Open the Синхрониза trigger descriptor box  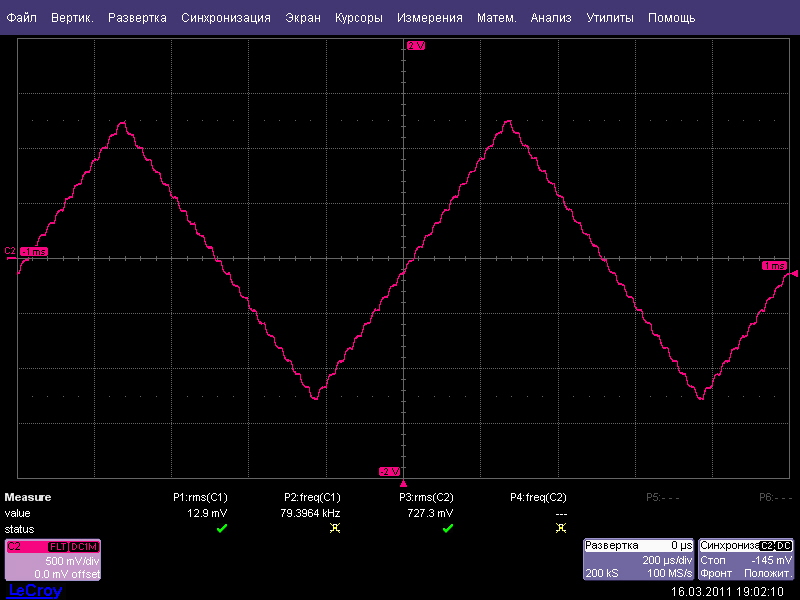746,560
